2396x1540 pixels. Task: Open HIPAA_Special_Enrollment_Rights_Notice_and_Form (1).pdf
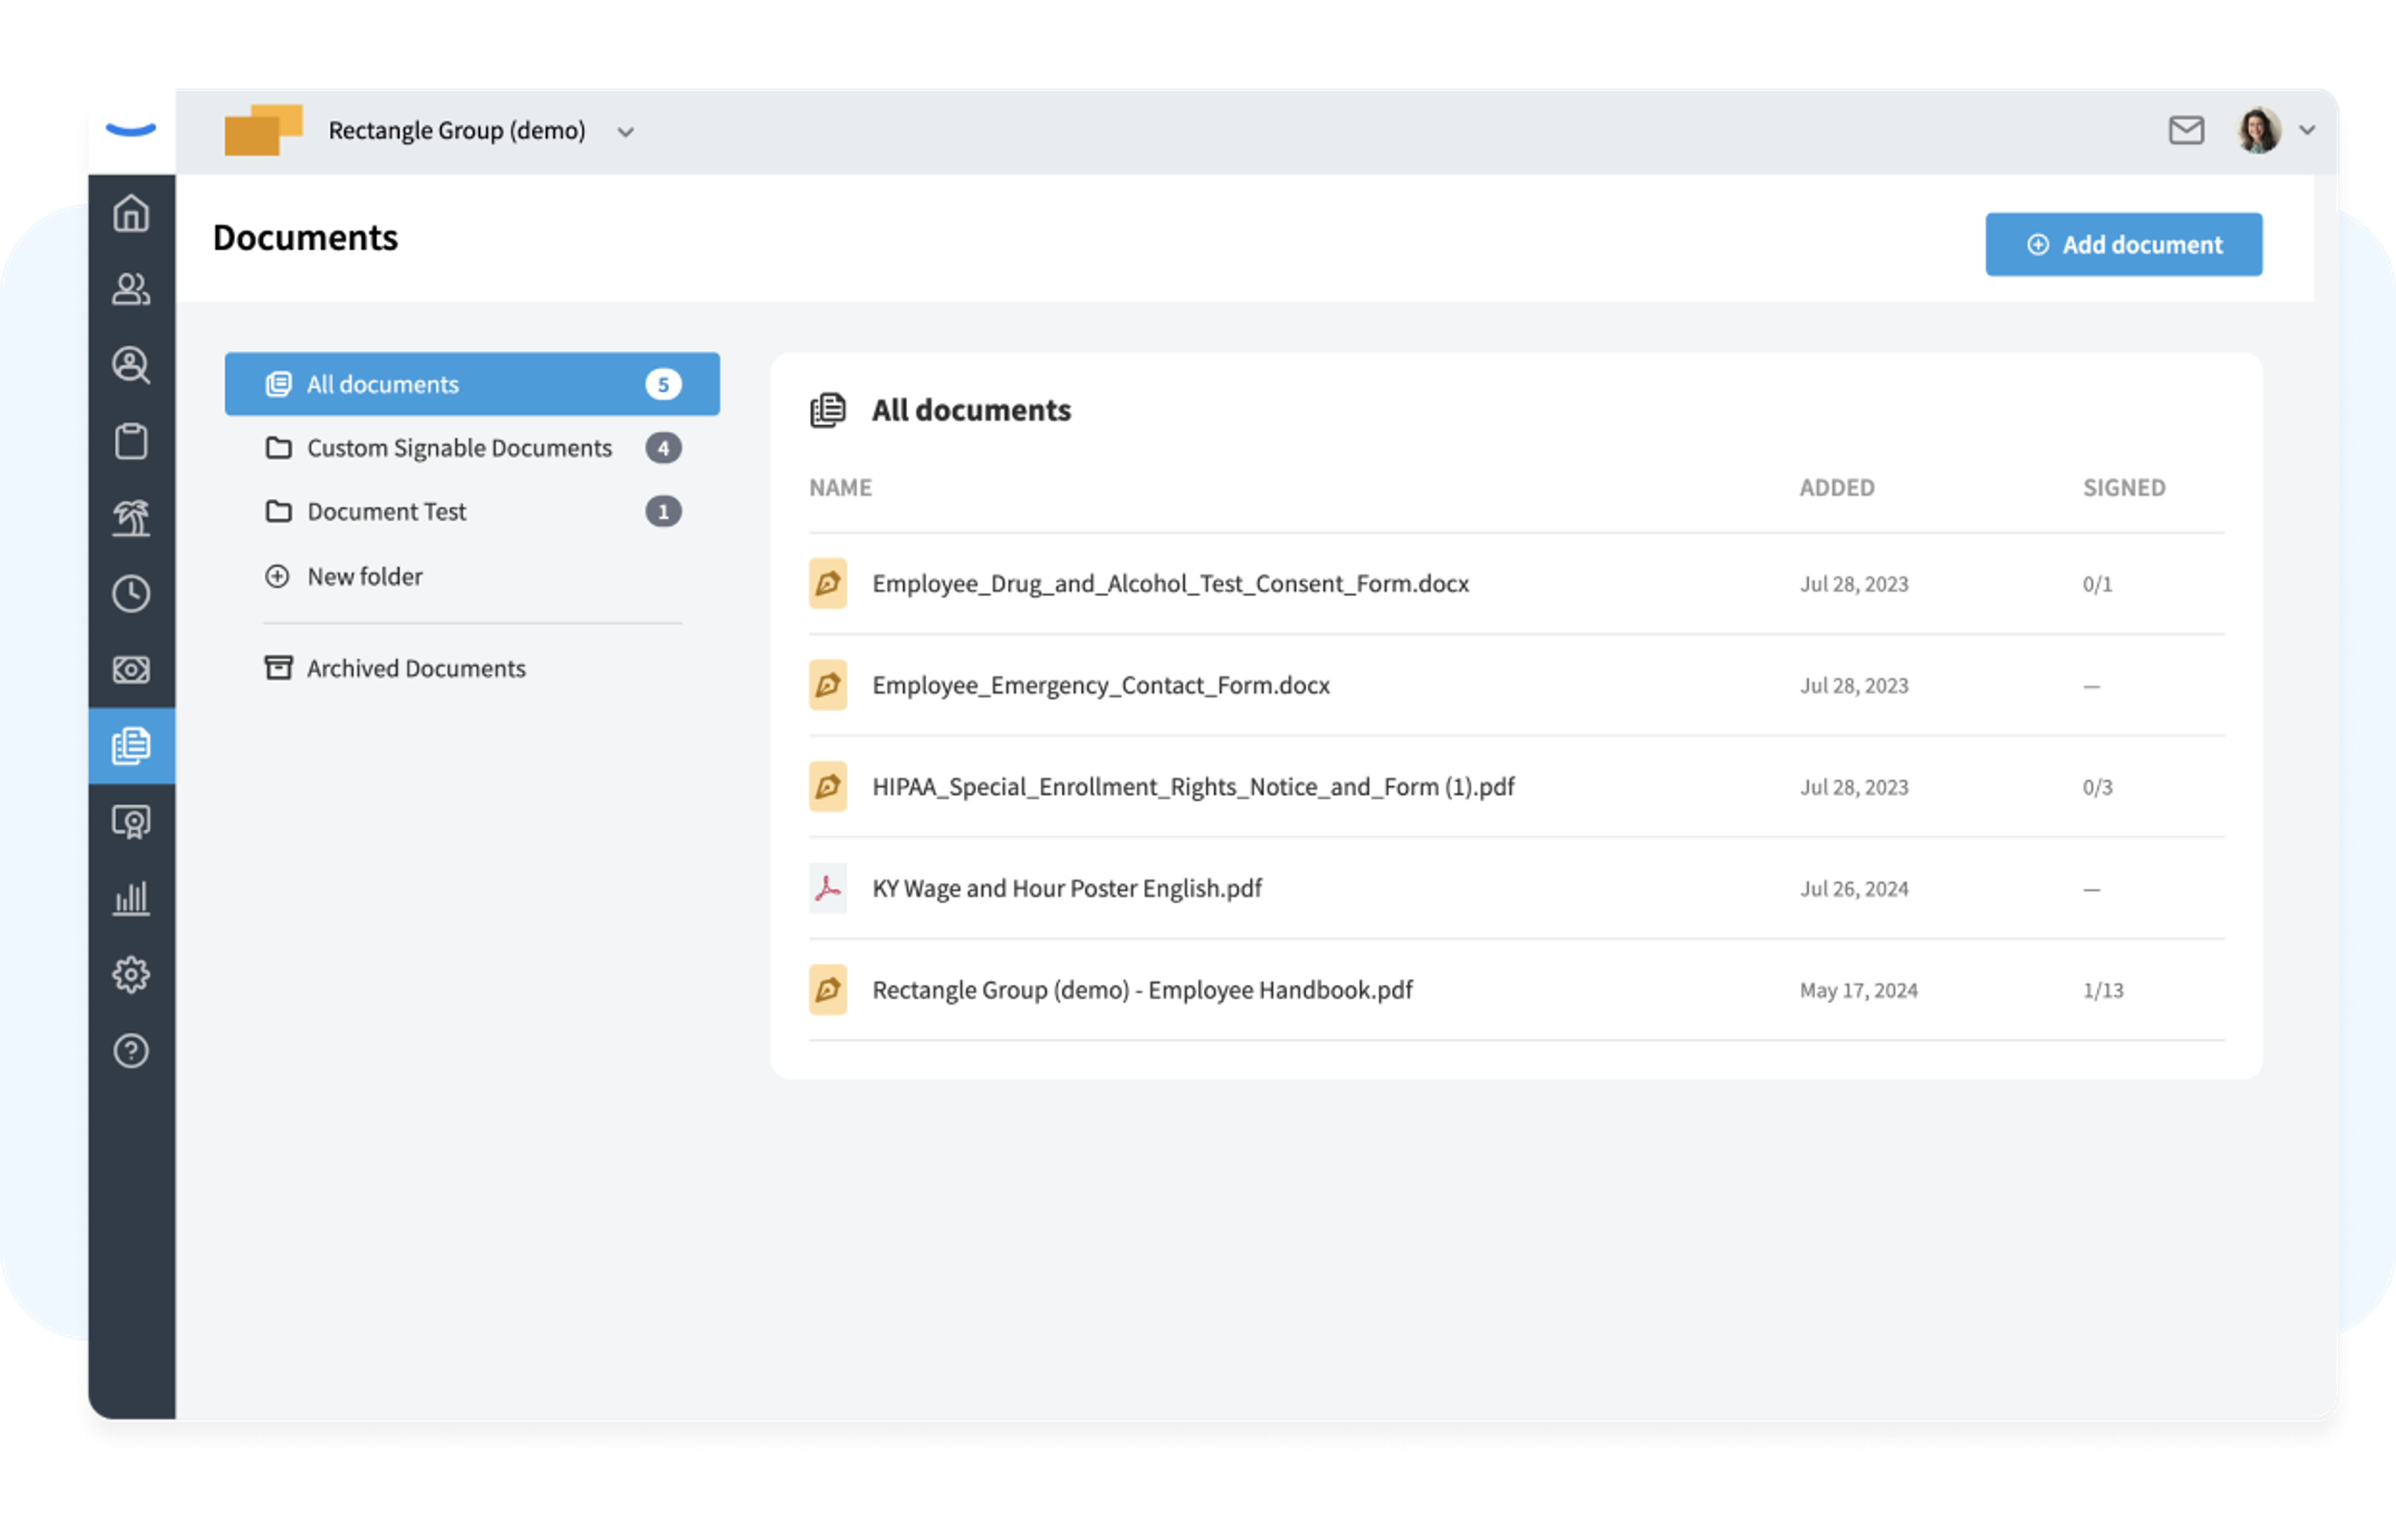1193,787
